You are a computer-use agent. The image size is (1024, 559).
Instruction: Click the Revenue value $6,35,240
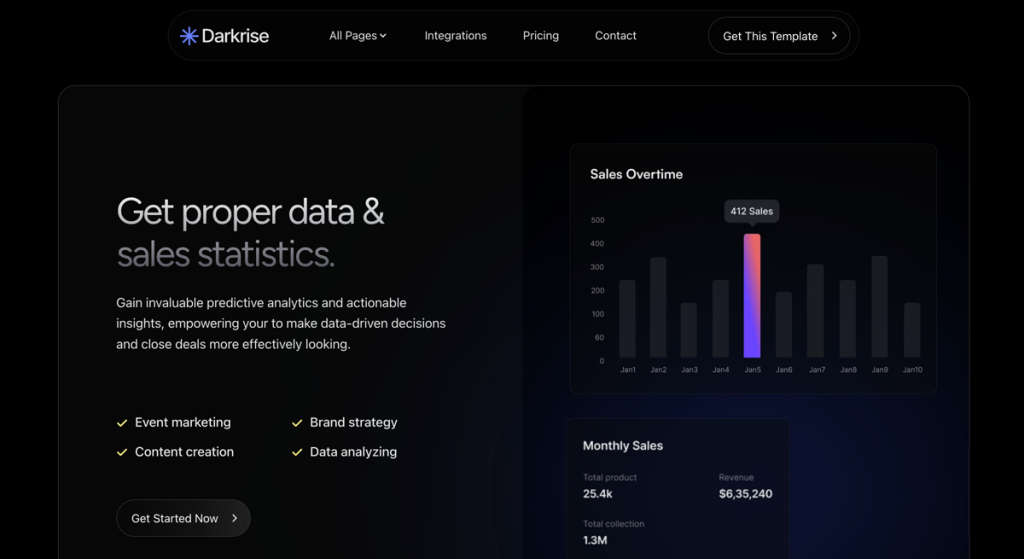tap(745, 494)
